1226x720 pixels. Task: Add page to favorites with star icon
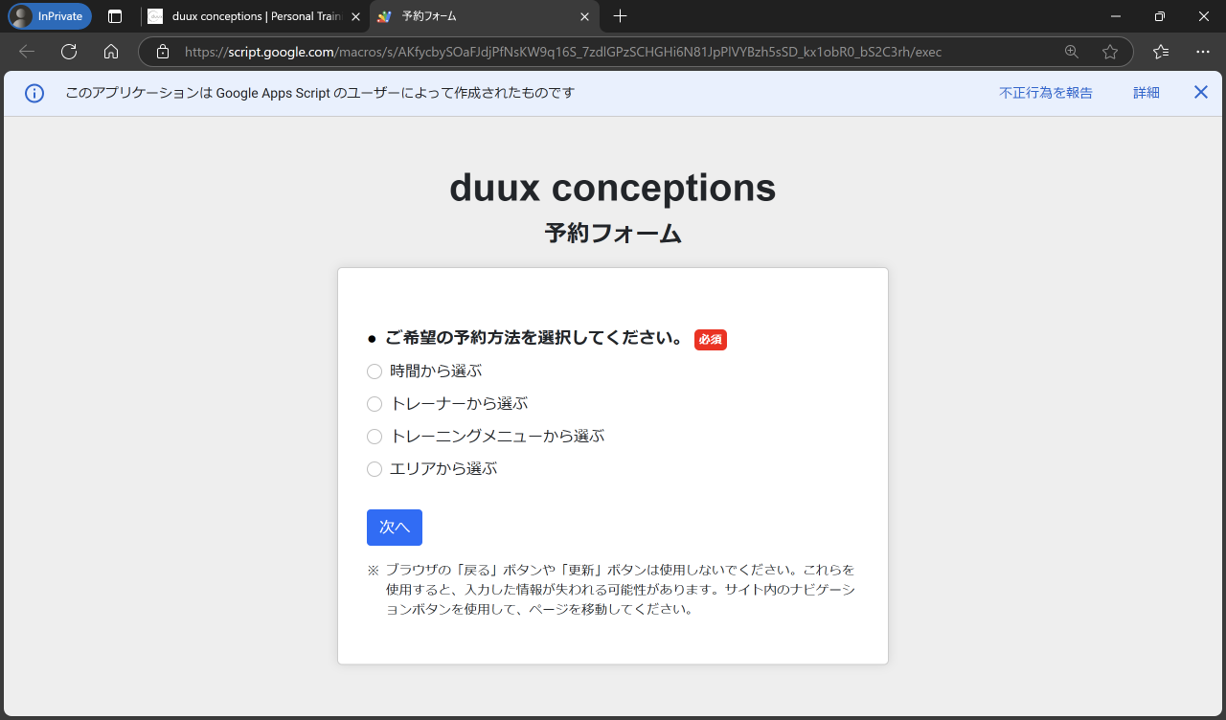[1109, 52]
